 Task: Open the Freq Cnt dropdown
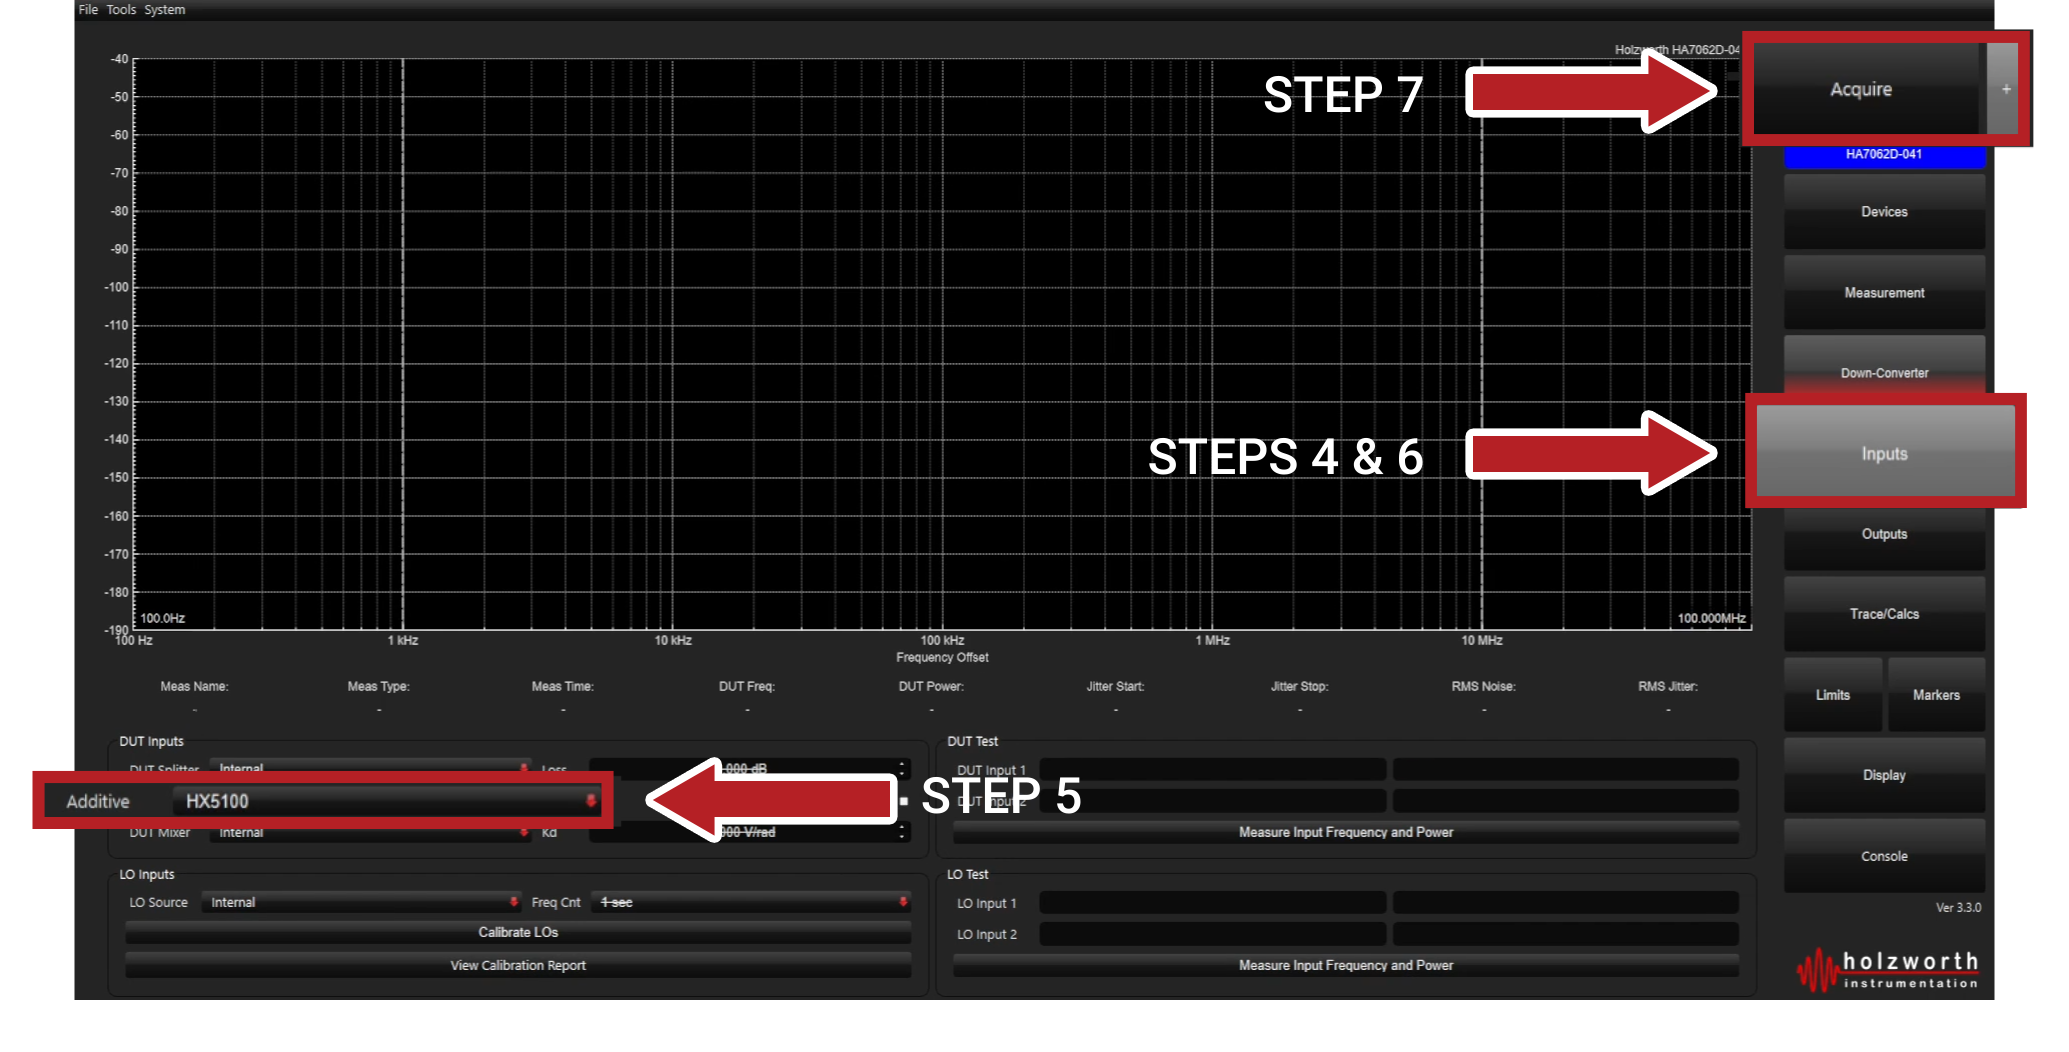[750, 902]
